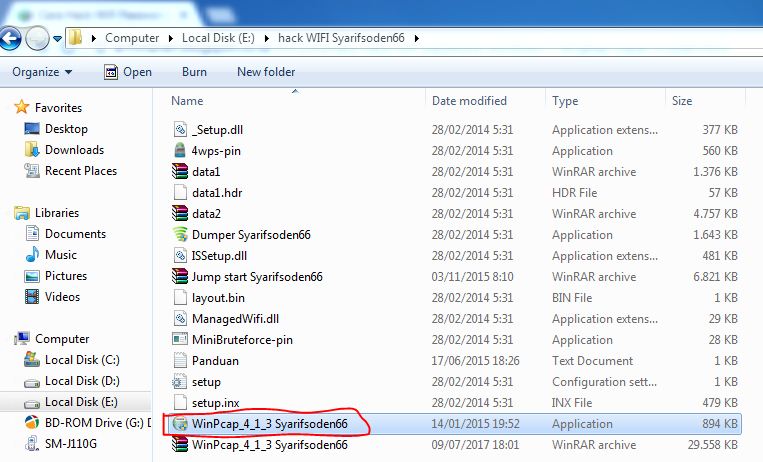Screen dimensions: 763x462
Task: Click the Configuration sett... type cell
Action: point(604,382)
